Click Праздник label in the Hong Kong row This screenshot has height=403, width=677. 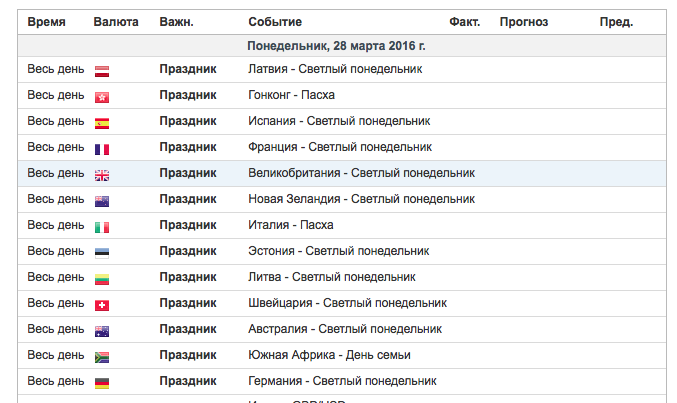pyautogui.click(x=188, y=95)
